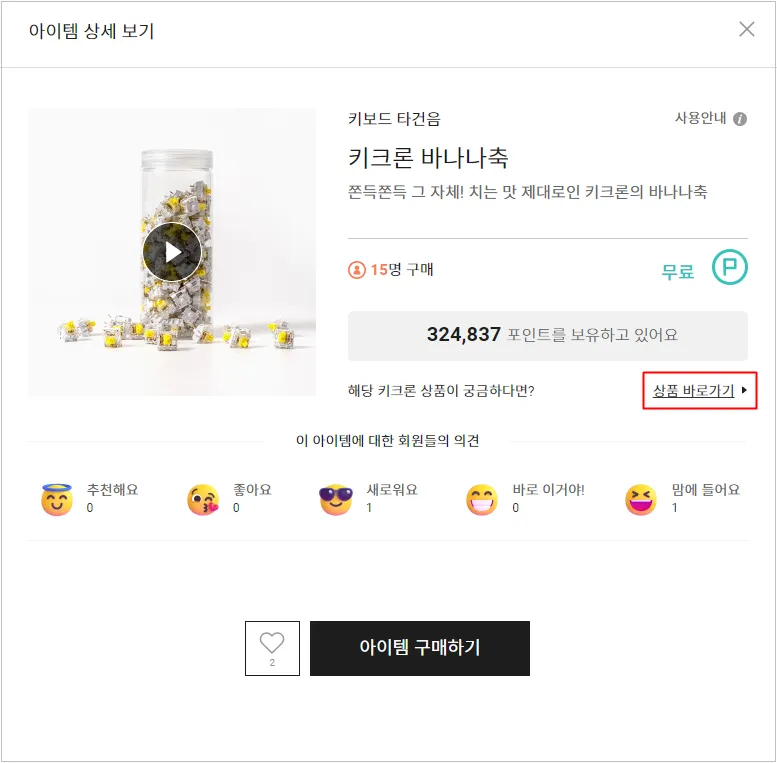The width and height of the screenshot is (777, 763).
Task: Click the '키크론 바나나축' item title
Action: tap(428, 157)
